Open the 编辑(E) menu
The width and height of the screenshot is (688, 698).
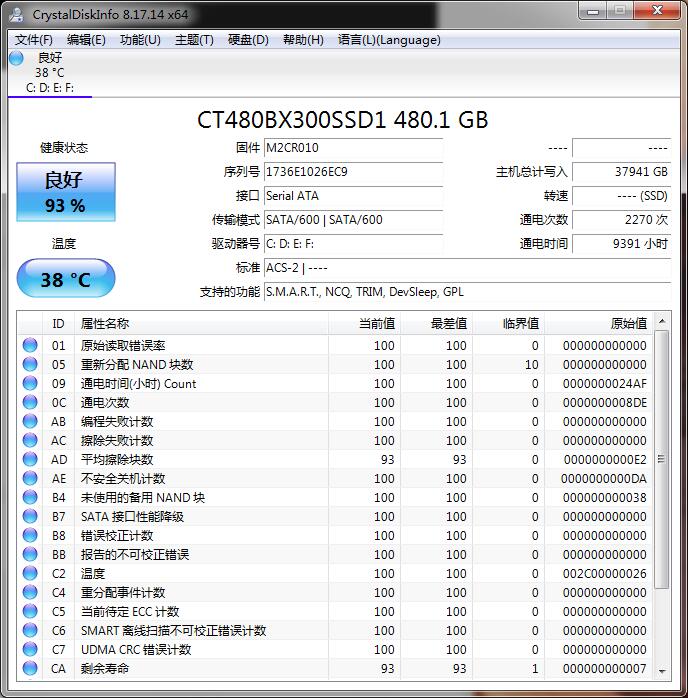(86, 40)
